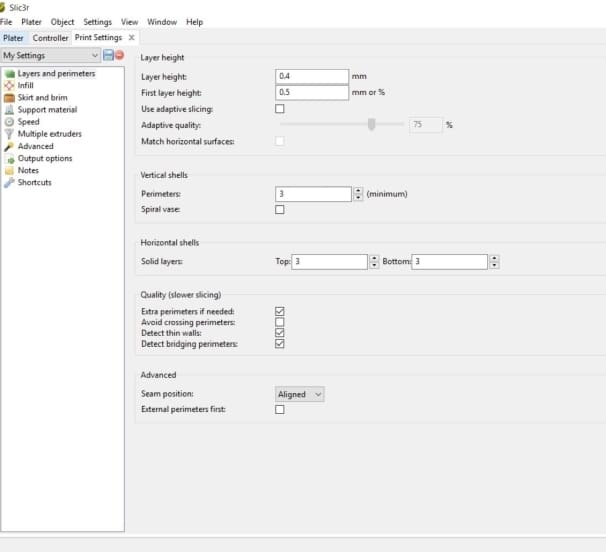
Task: Increase Bottom solid layers spinner
Action: [x=494, y=258]
